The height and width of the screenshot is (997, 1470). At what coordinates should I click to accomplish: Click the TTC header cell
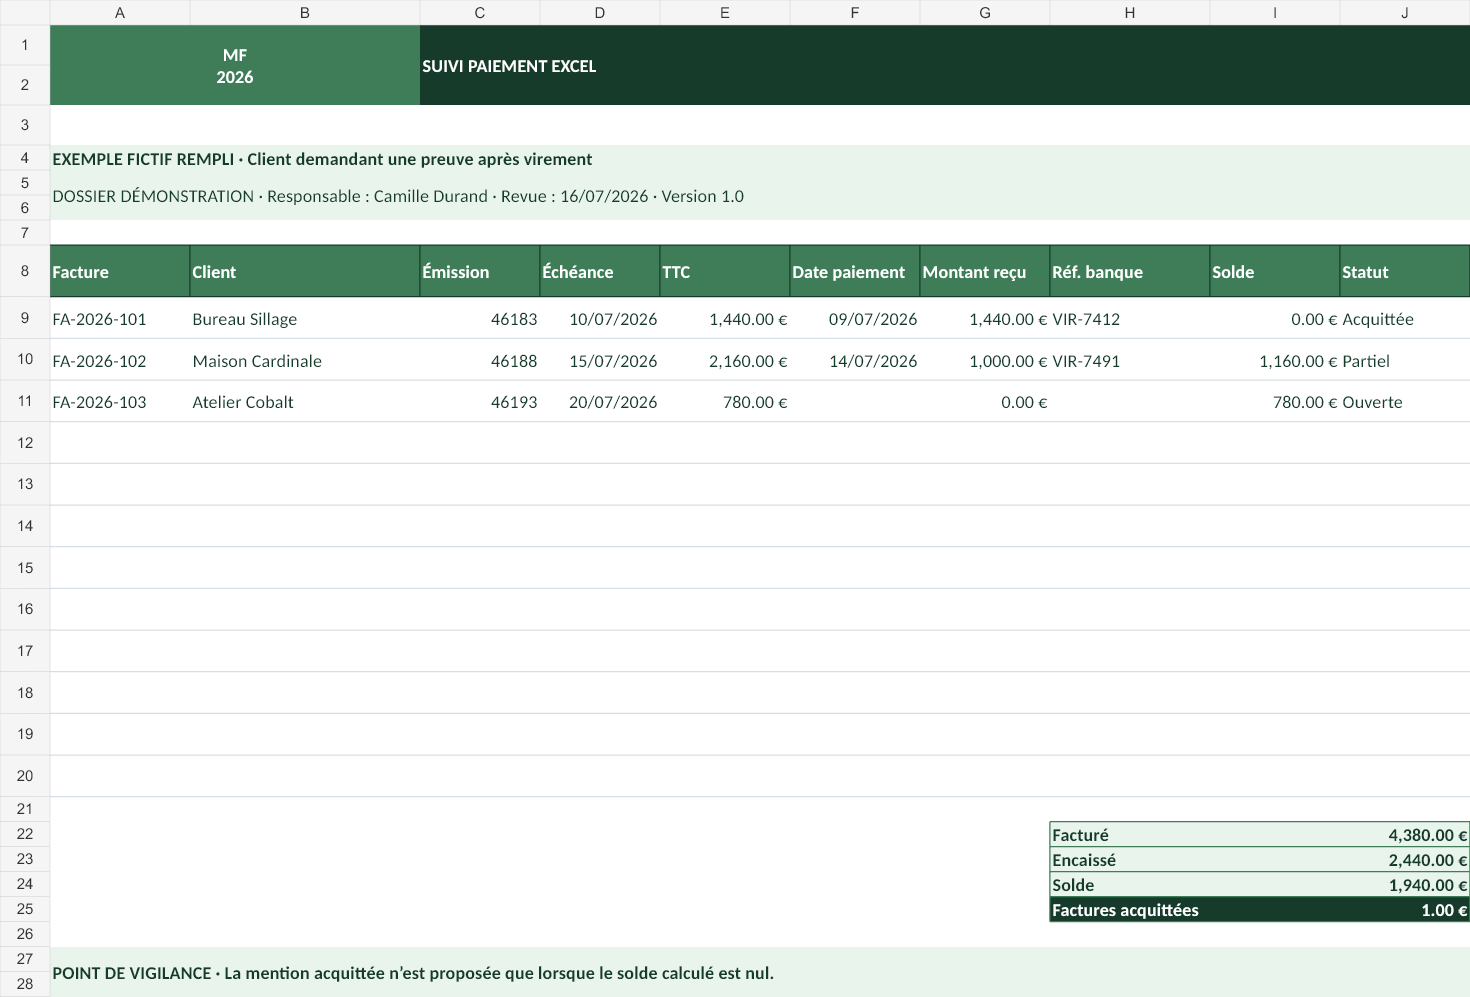(x=725, y=271)
